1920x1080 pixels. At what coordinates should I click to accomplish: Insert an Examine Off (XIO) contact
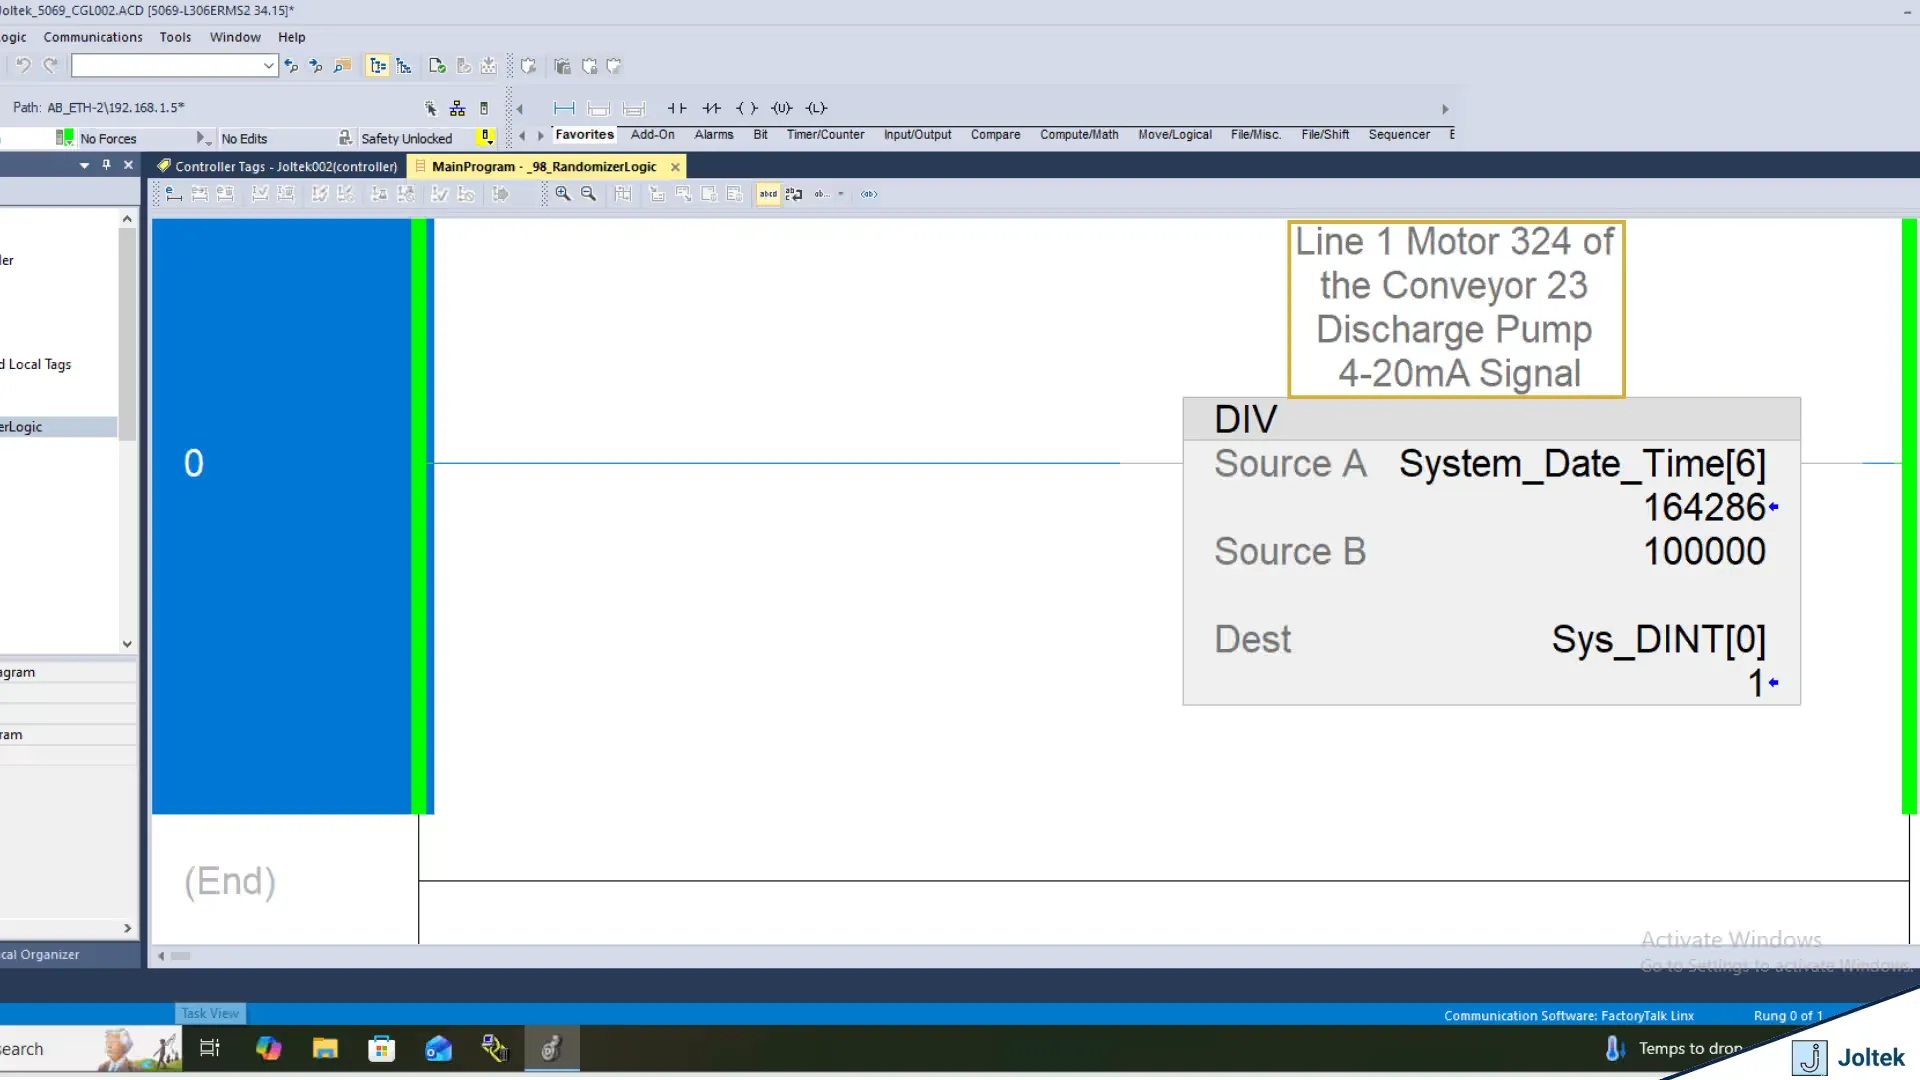pyautogui.click(x=712, y=108)
